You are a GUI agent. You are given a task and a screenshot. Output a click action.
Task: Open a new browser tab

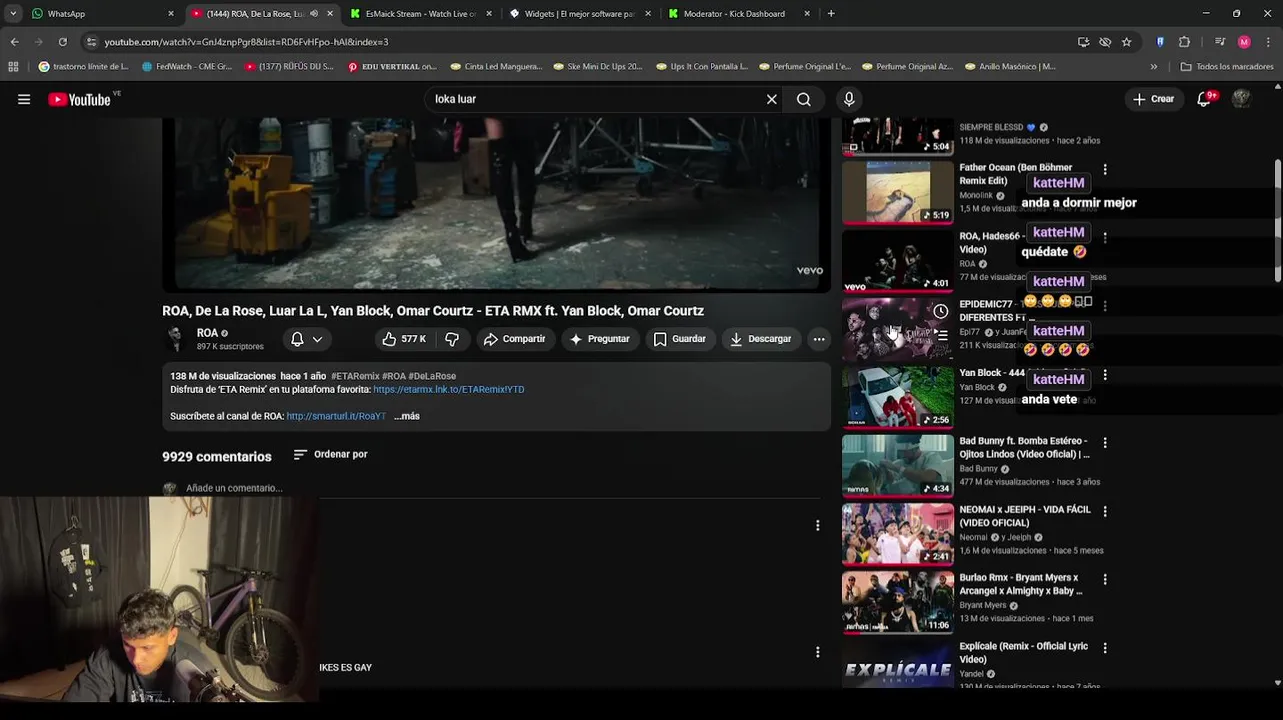coord(831,14)
